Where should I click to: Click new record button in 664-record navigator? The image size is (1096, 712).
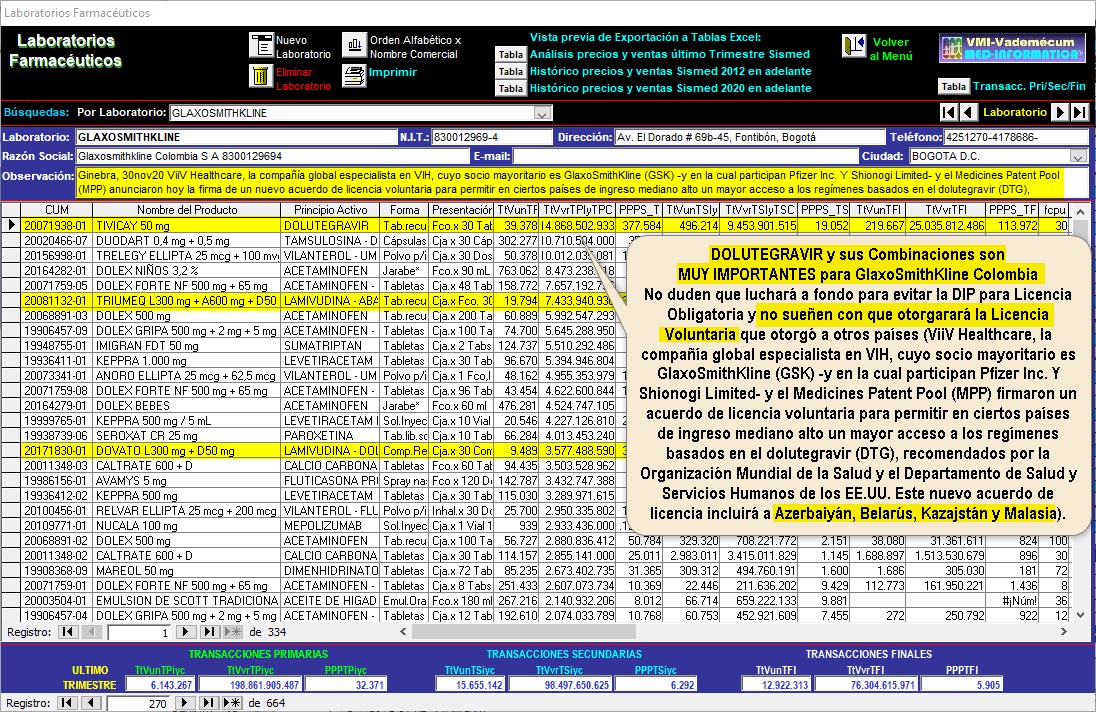(231, 703)
